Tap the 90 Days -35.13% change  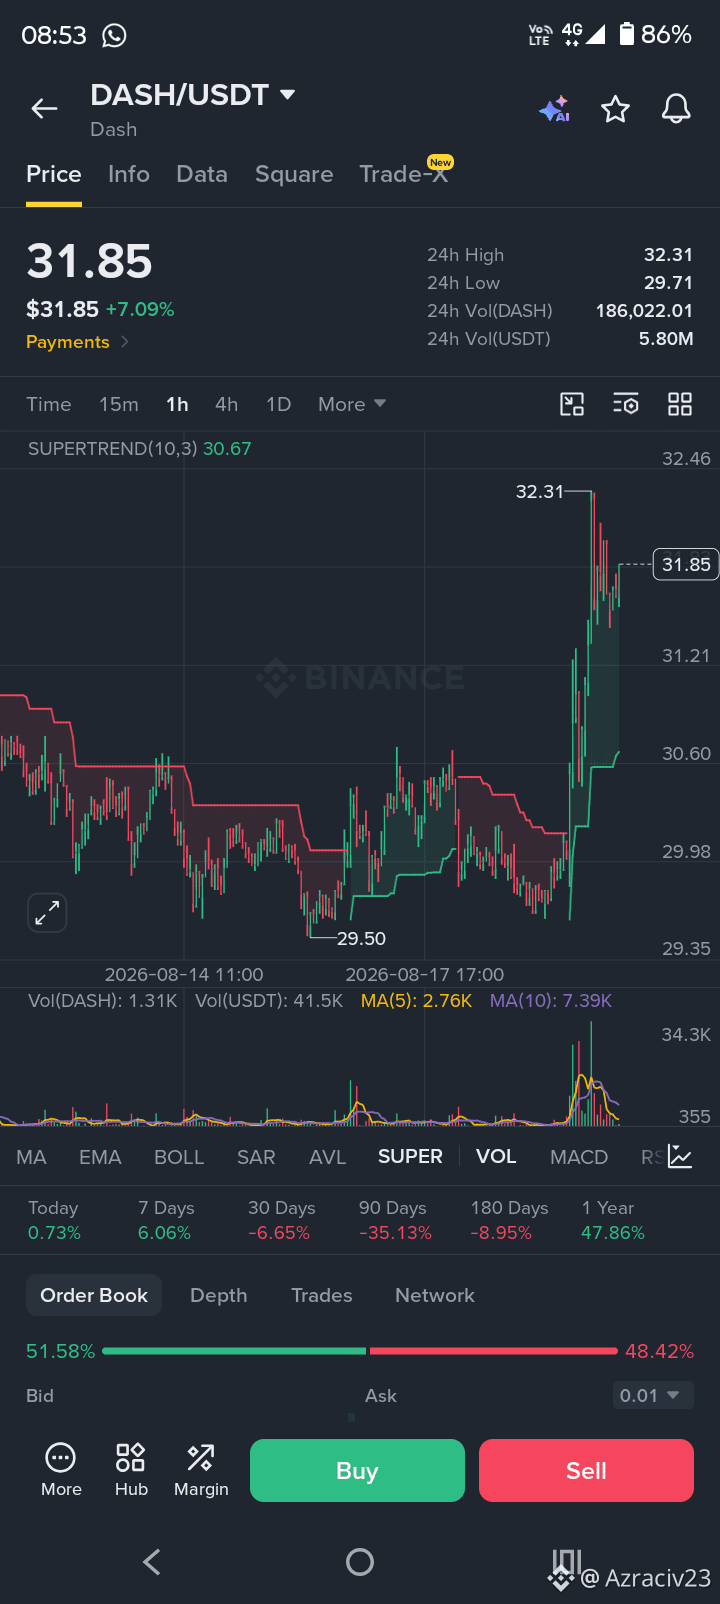(395, 1220)
